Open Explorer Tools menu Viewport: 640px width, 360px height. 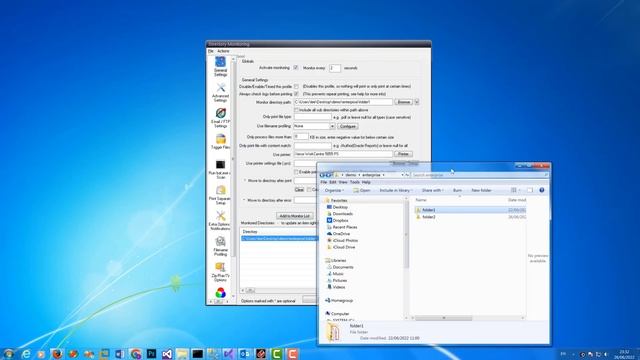[x=354, y=182]
